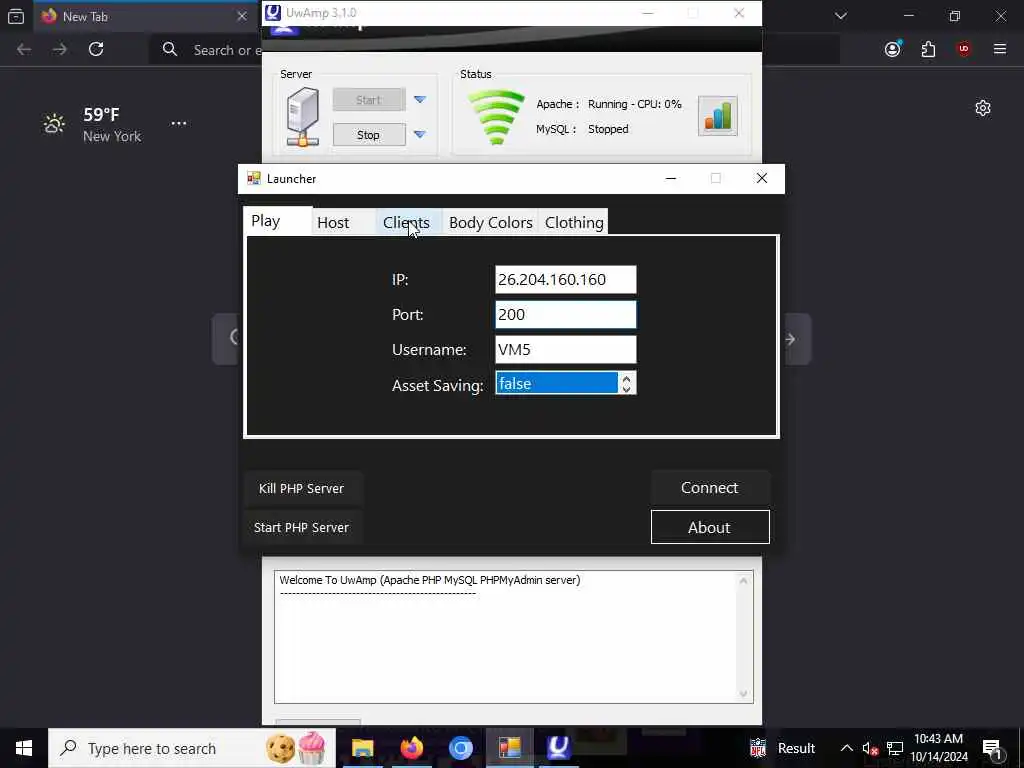The width and height of the screenshot is (1024, 768).
Task: Click the network tray icon
Action: coord(895,748)
